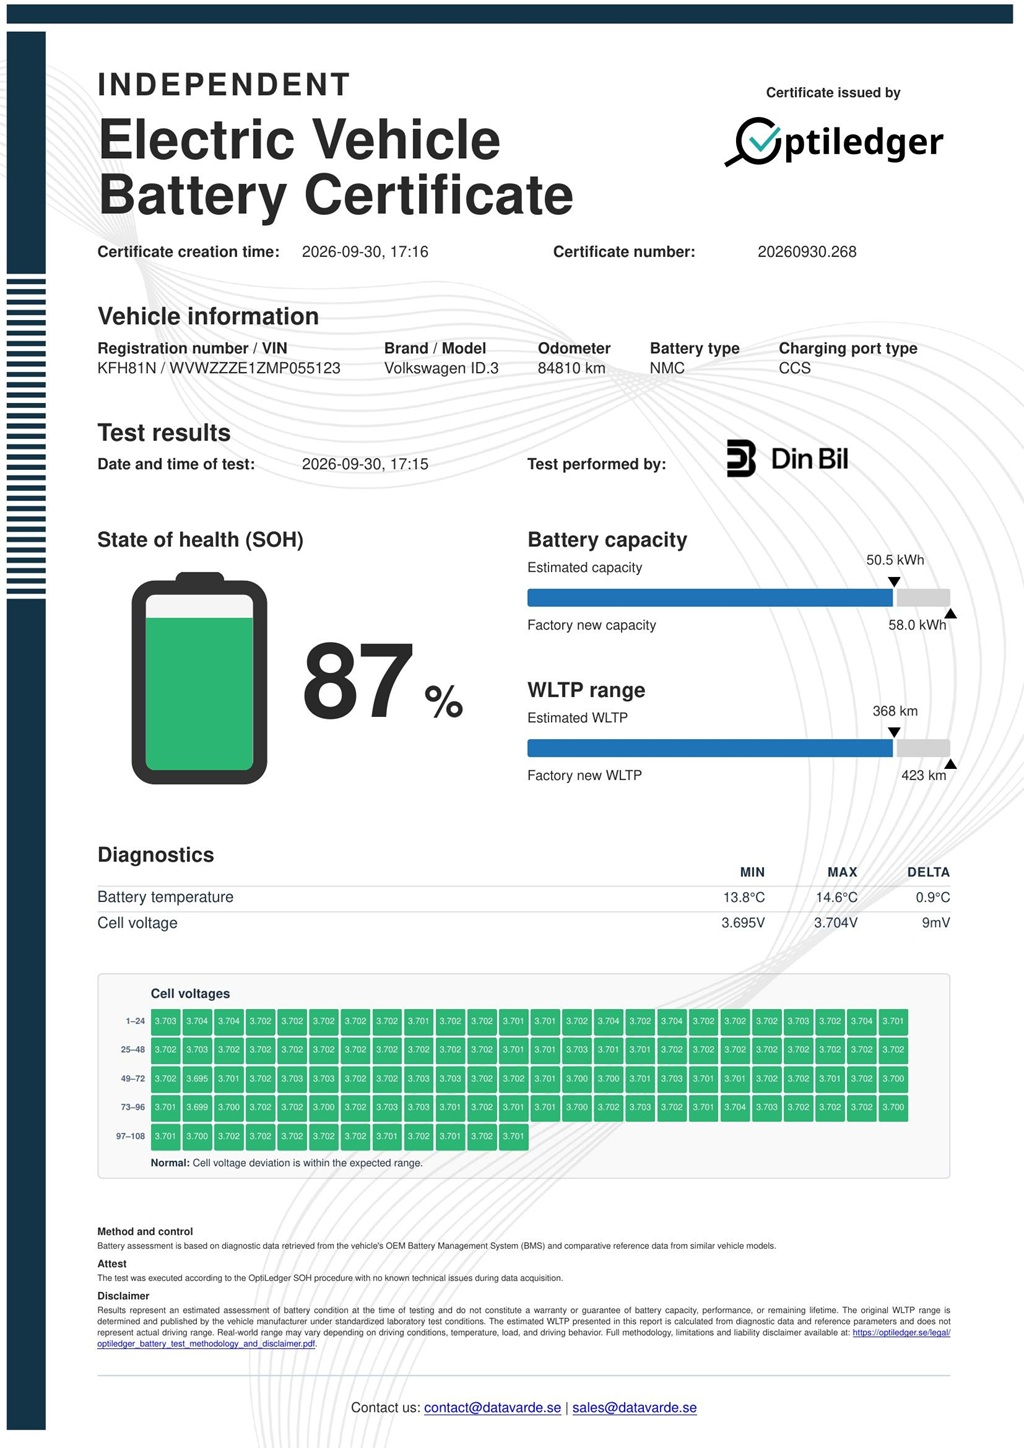Click the Electric Vehicle Battery Certificate title
This screenshot has height=1448, width=1024.
tap(336, 167)
